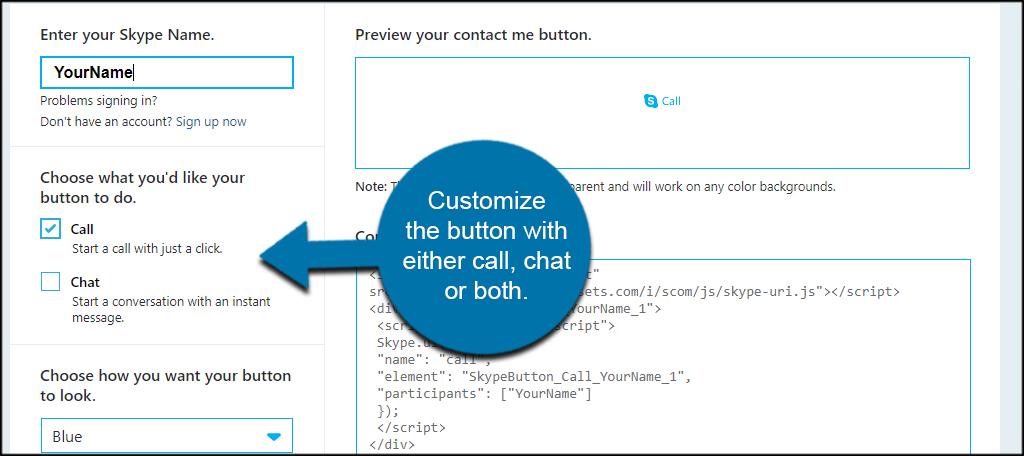Click the Chat option label
1024x456 pixels.
(85, 282)
